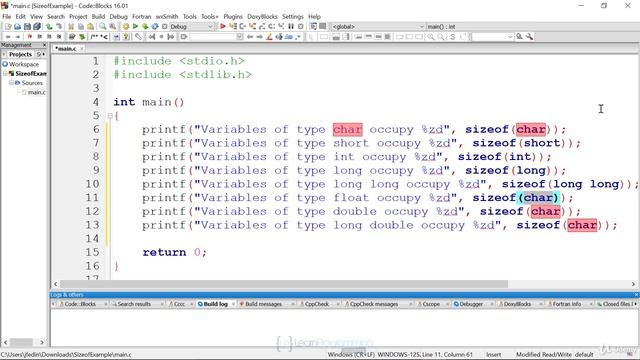
Task: Click the Management panel scrollbar left arrow
Action: click(5, 342)
